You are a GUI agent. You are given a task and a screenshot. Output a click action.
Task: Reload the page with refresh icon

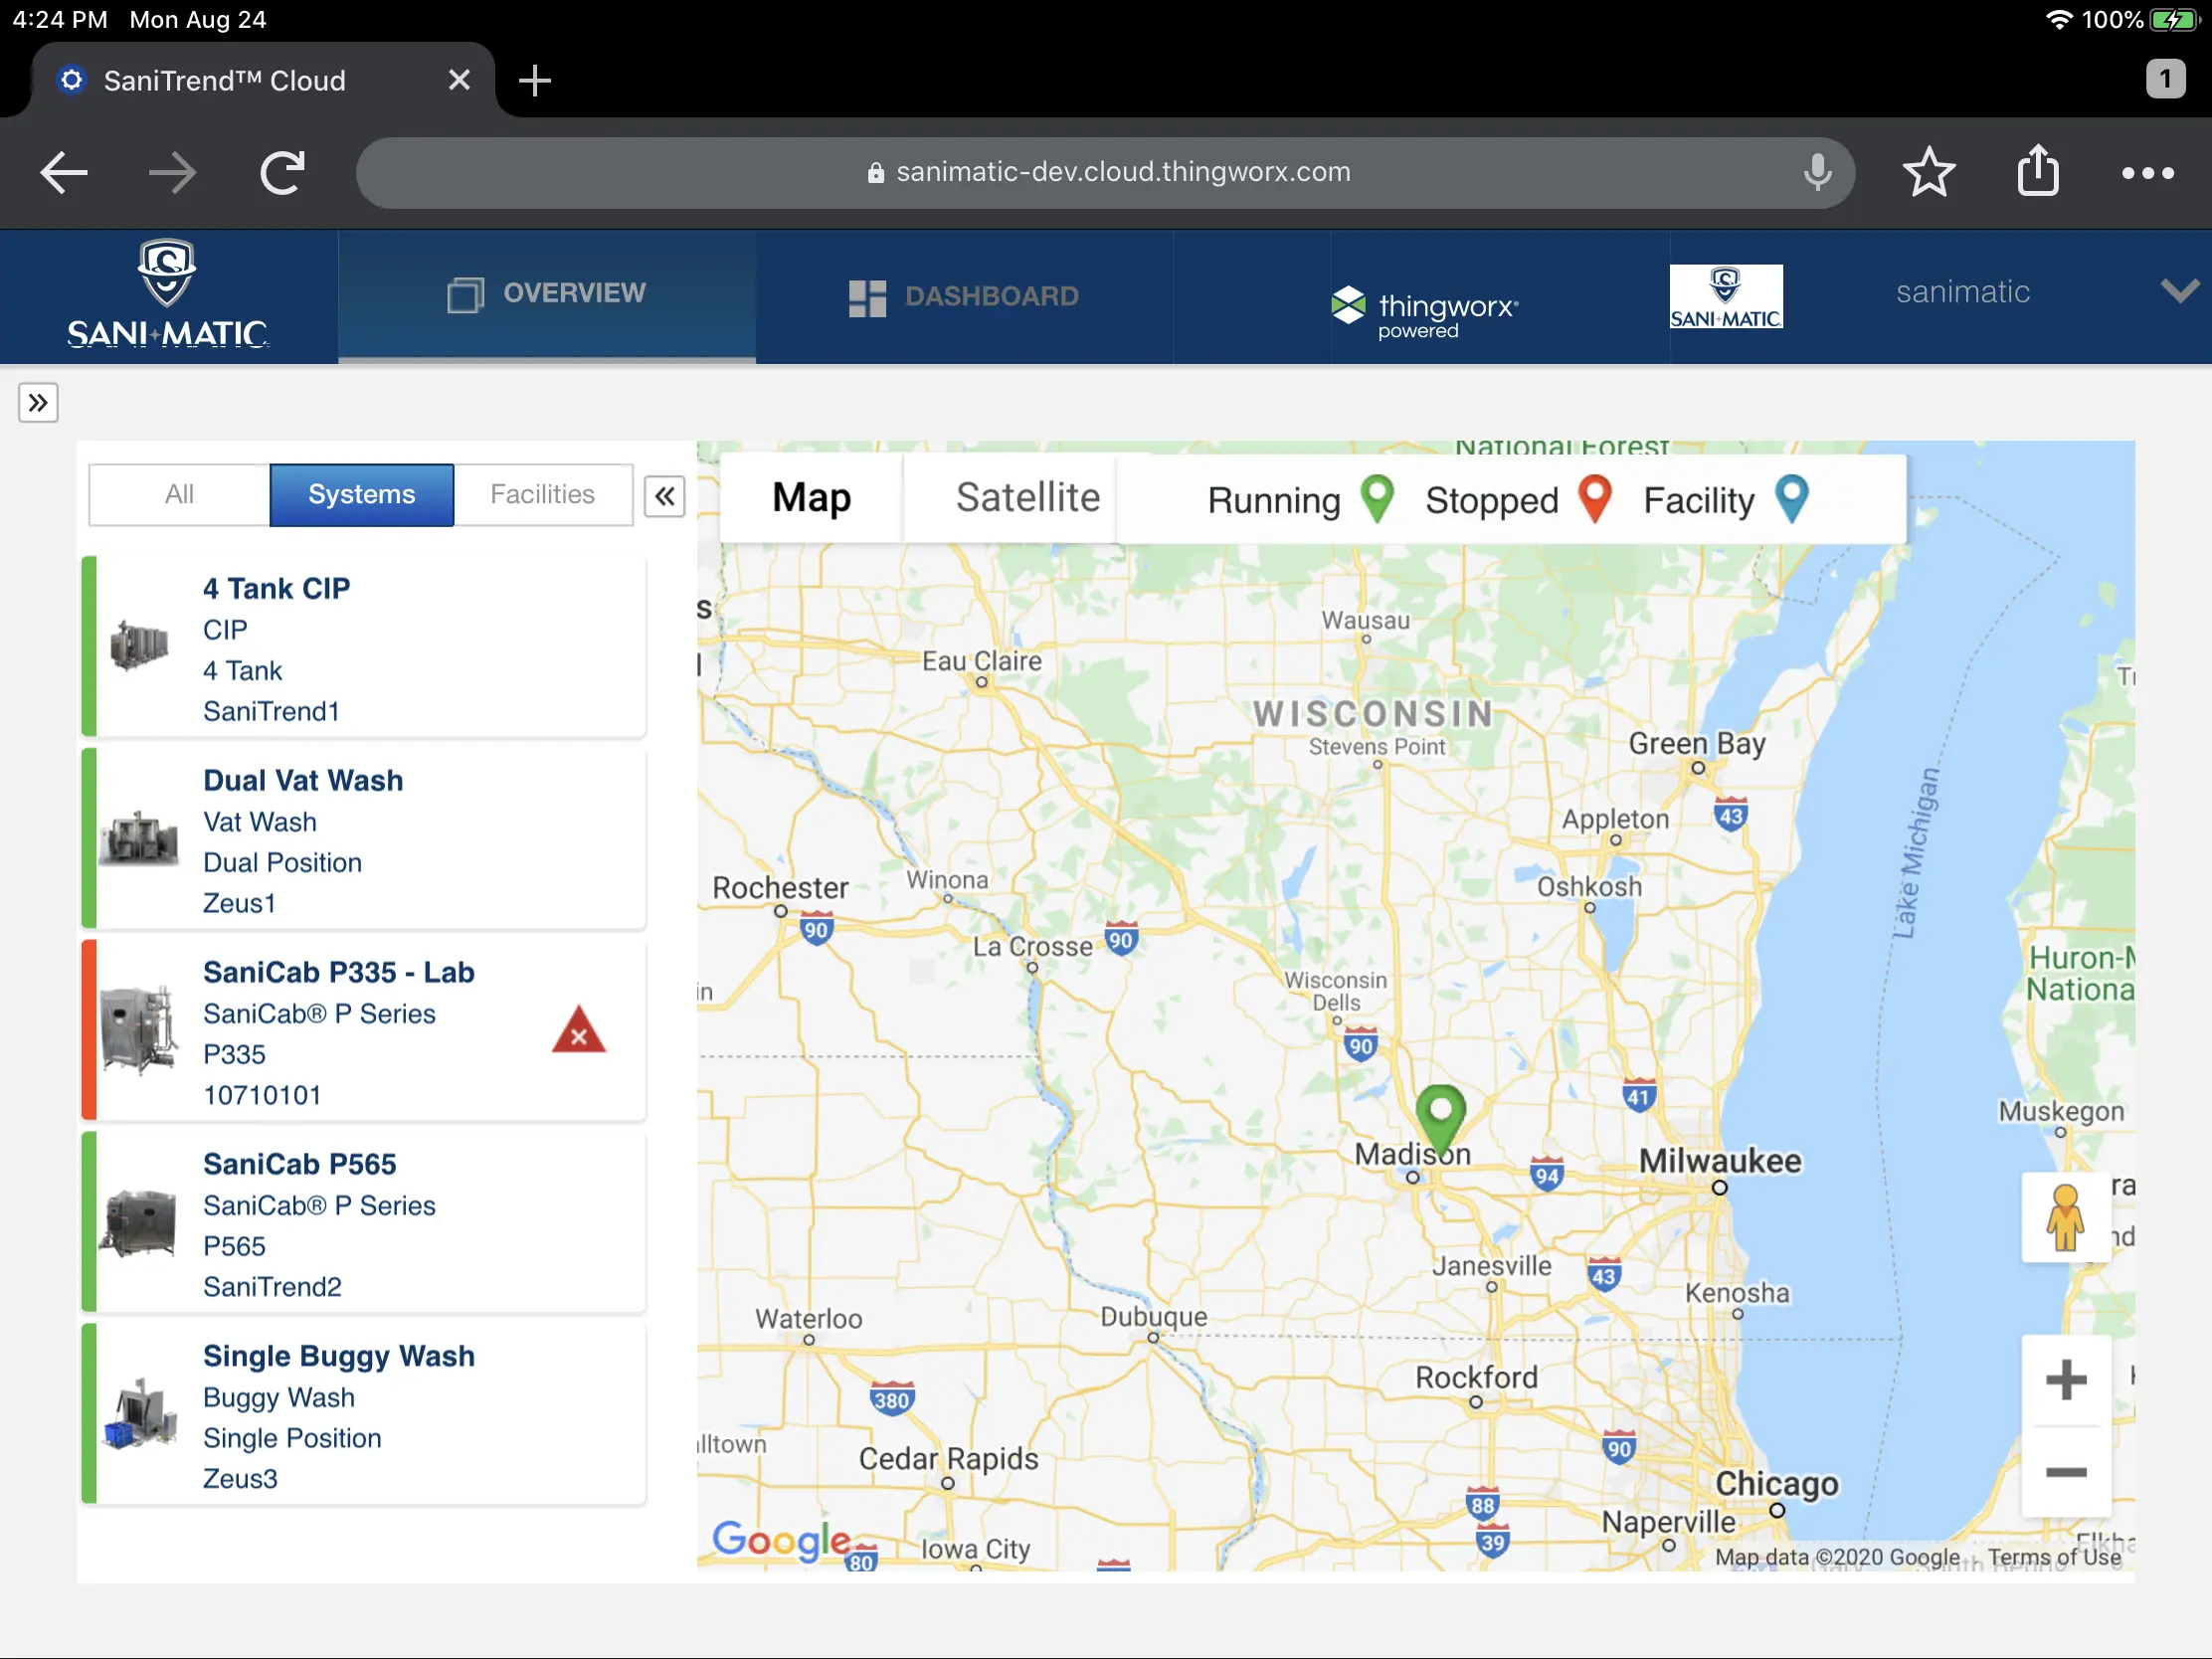coord(282,173)
